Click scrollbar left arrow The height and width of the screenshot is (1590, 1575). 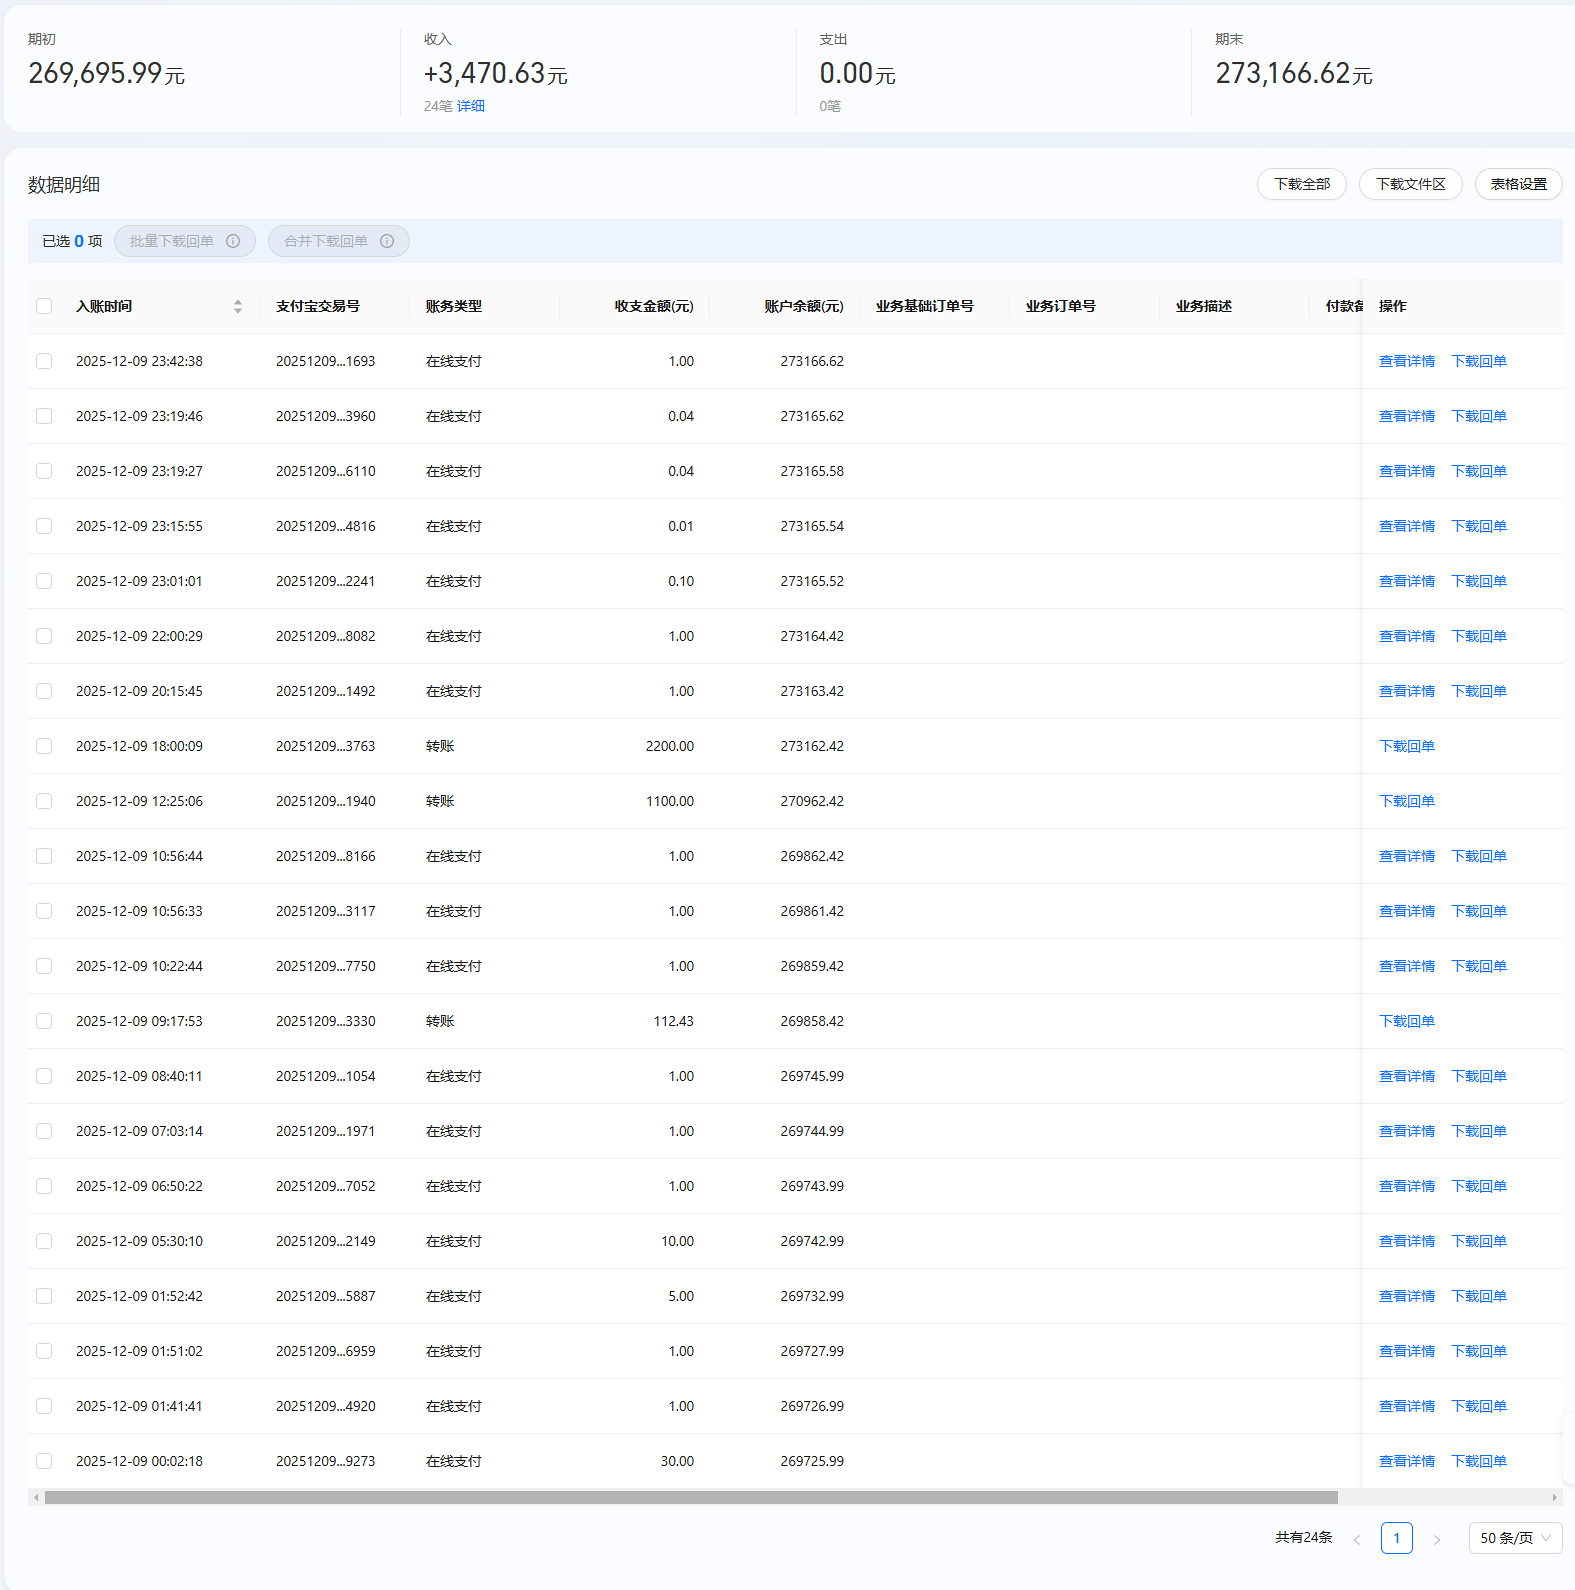coord(36,1497)
